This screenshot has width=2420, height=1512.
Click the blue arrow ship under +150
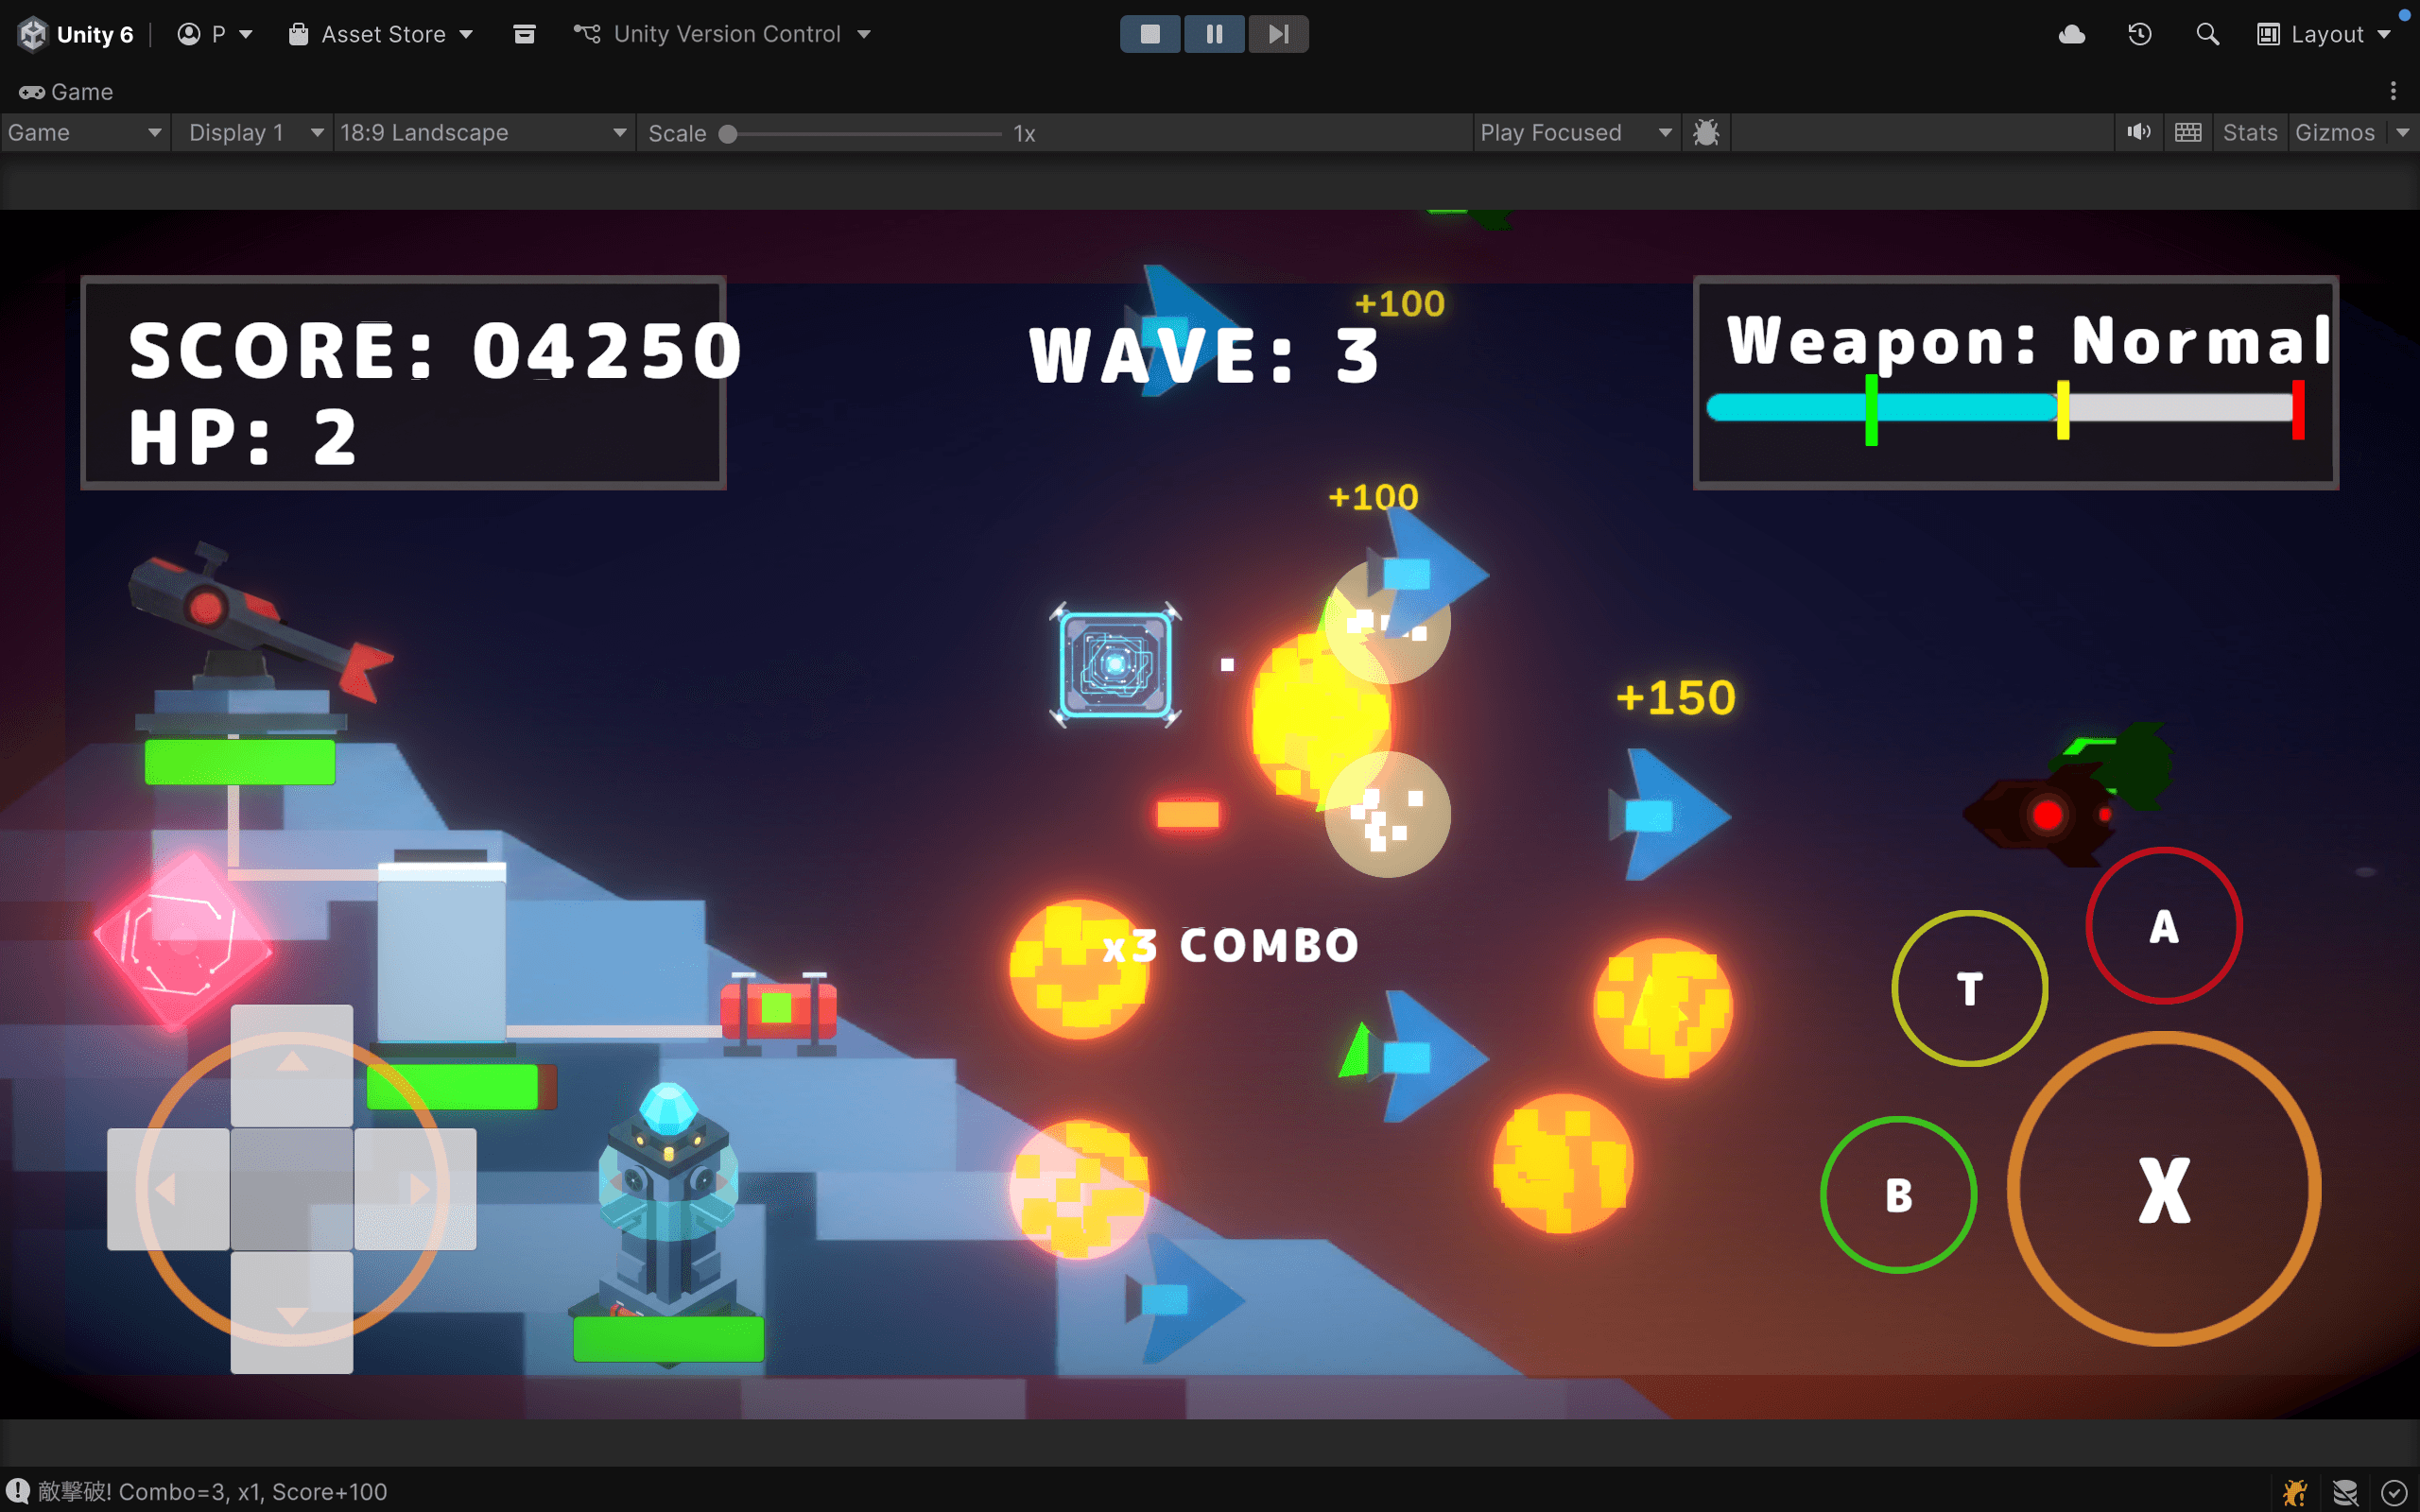(x=1669, y=815)
